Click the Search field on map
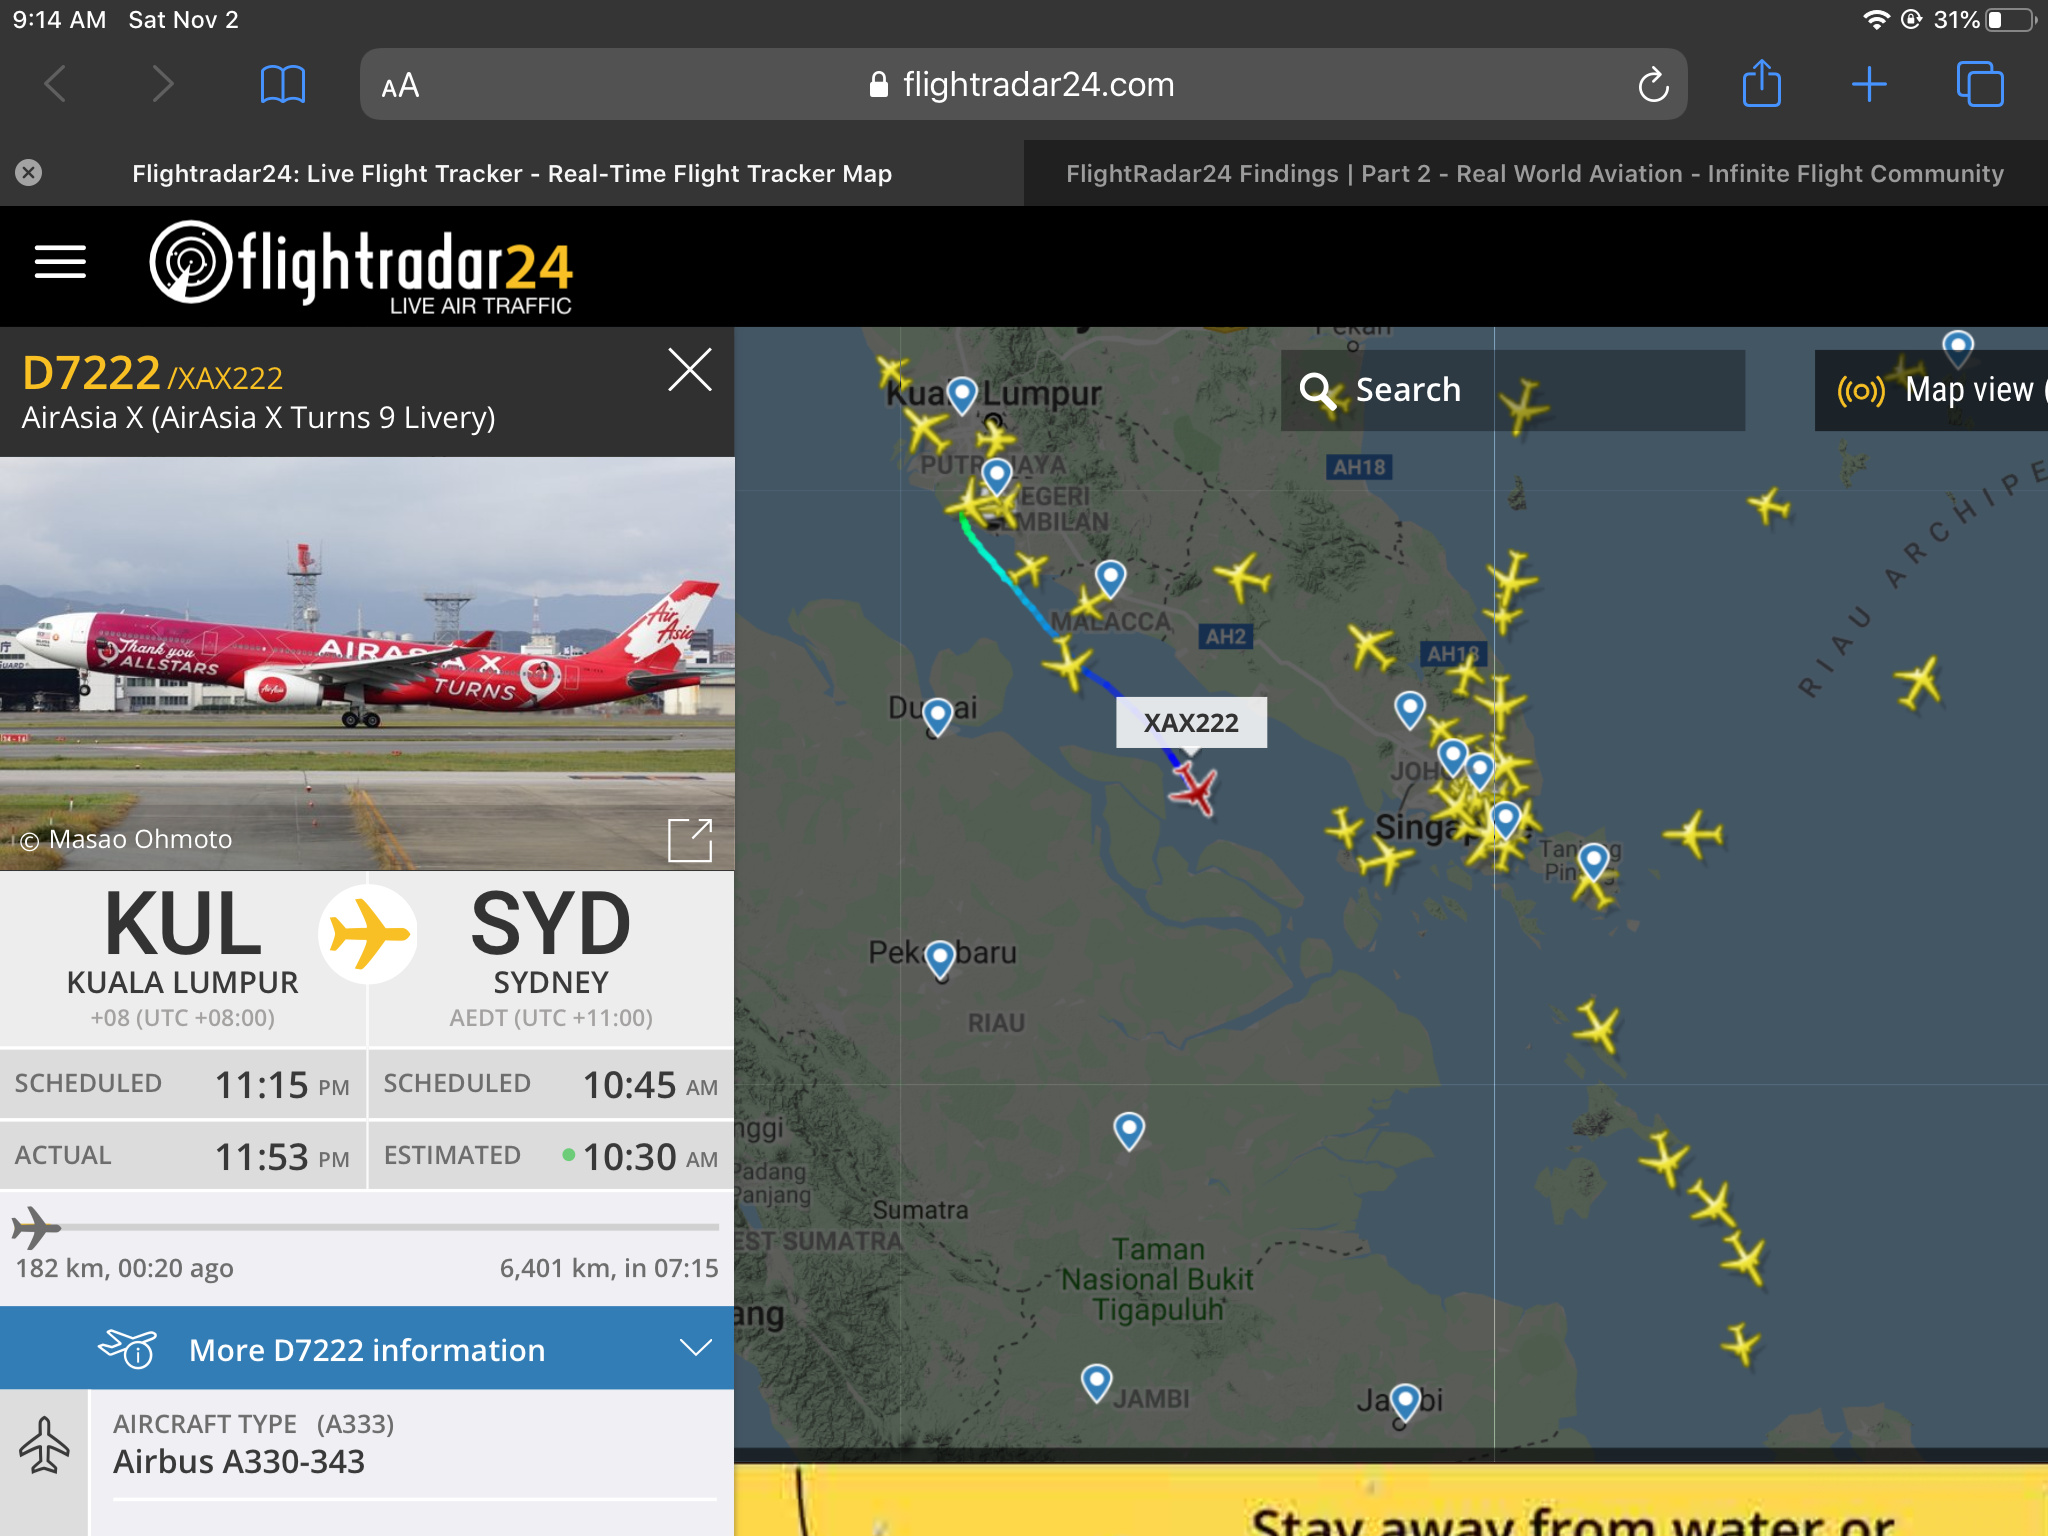This screenshot has height=1536, width=2048. pyautogui.click(x=1512, y=390)
